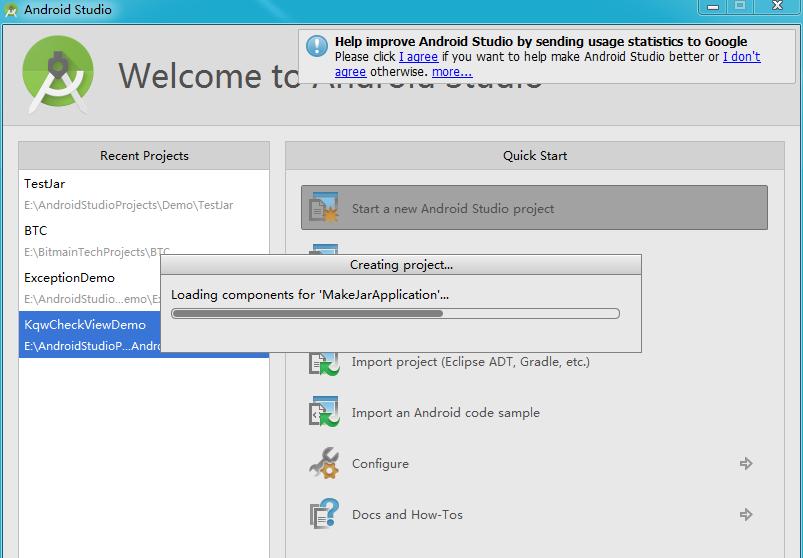803x558 pixels.
Task: Click the Docs and How-Tos question icon
Action: click(324, 513)
